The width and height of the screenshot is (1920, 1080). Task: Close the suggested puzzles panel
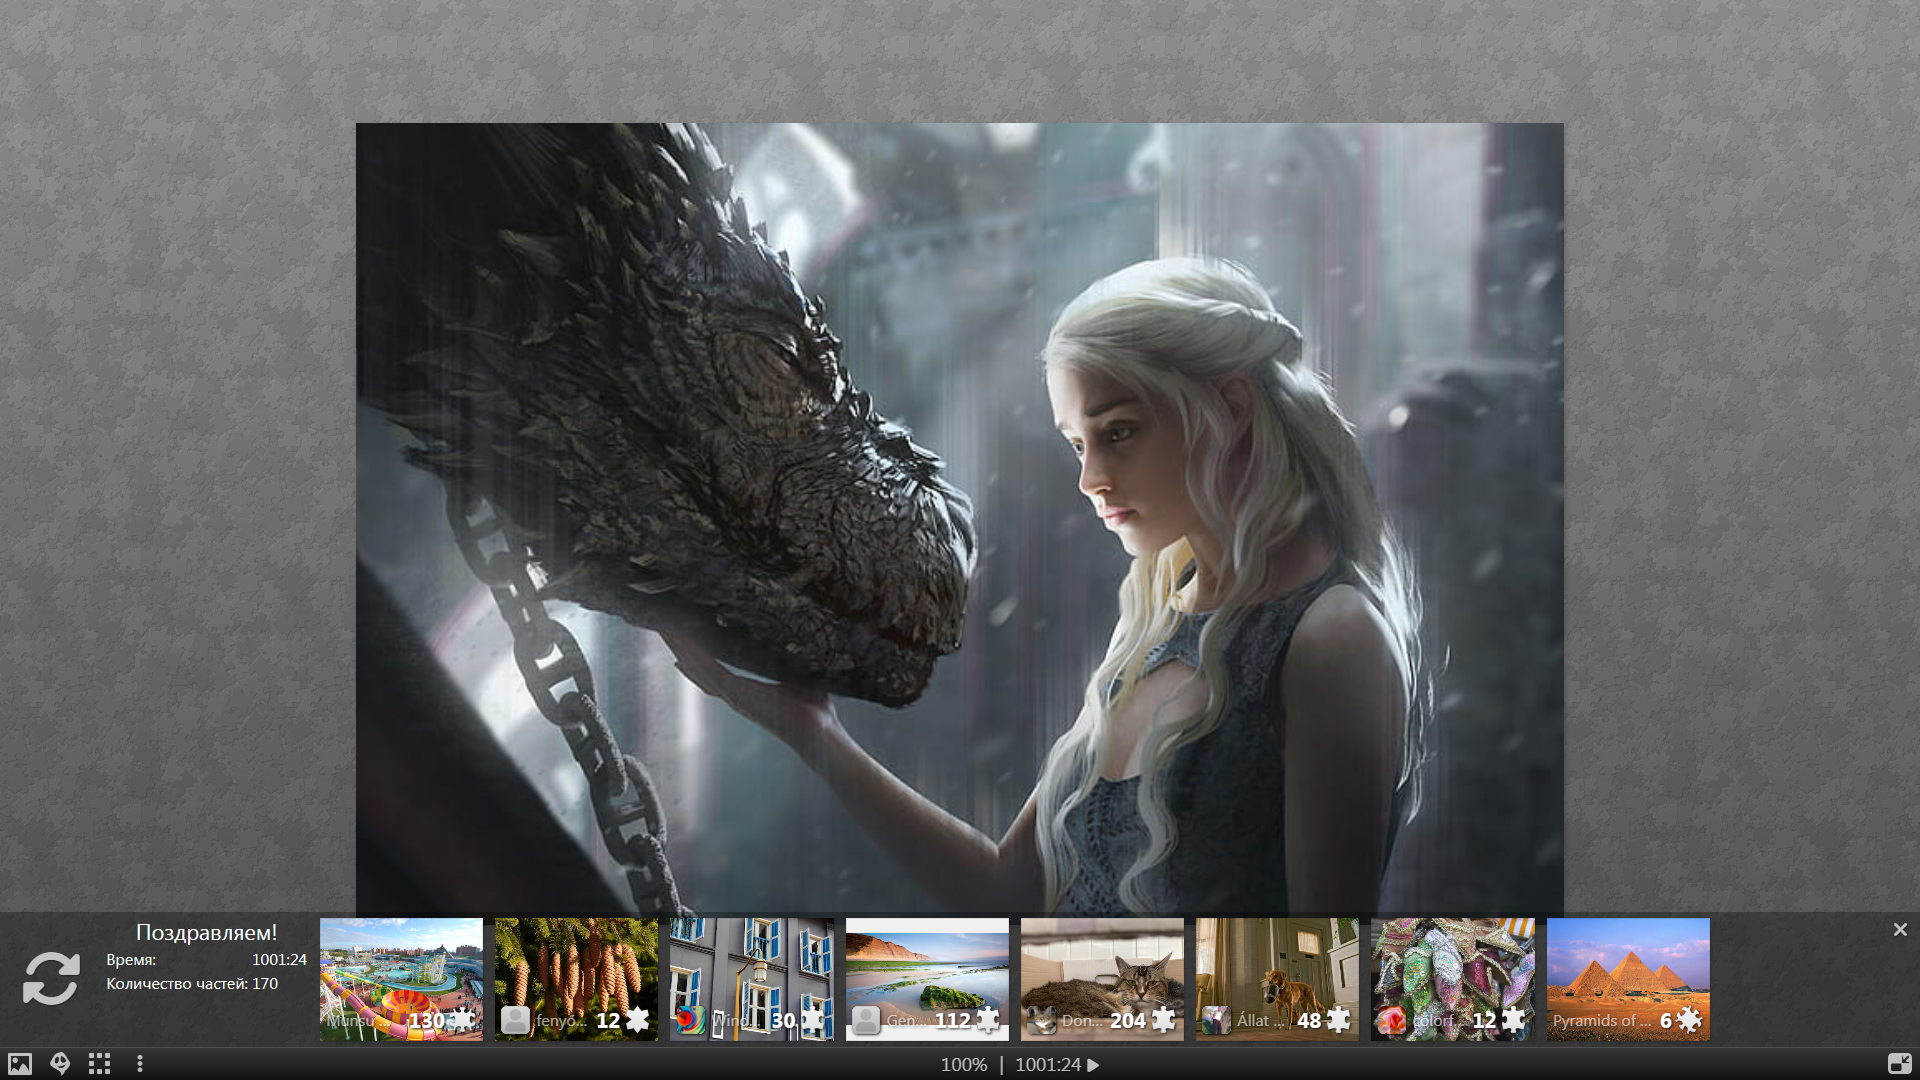click(x=1900, y=930)
